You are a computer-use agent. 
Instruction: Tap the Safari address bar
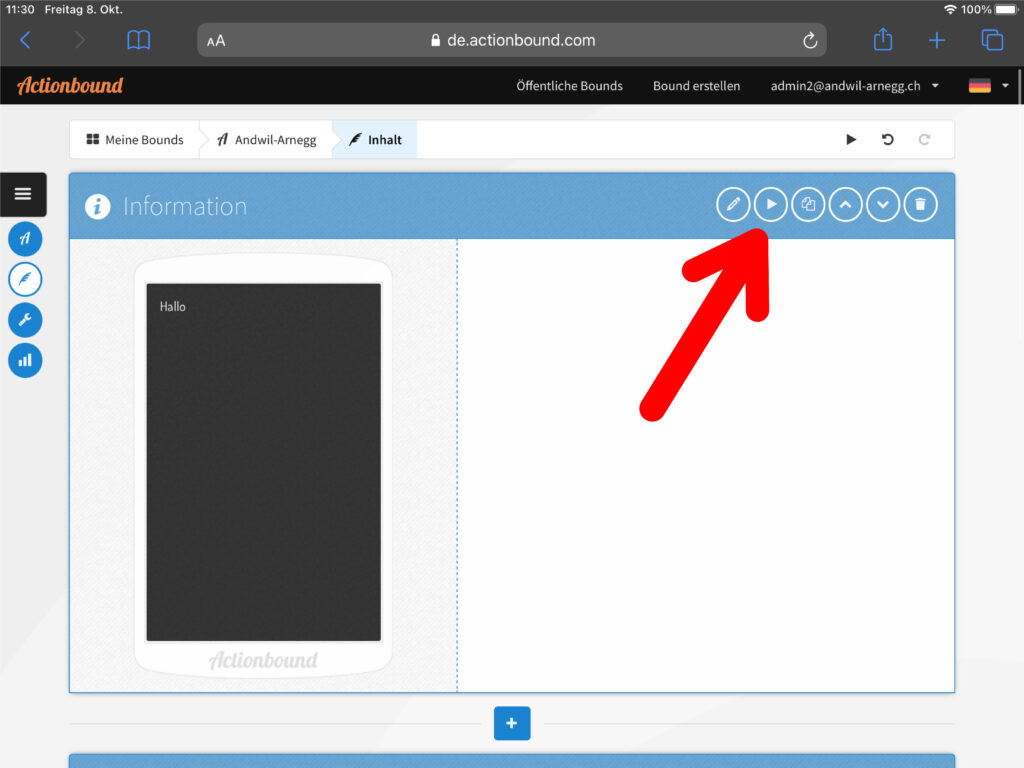[511, 41]
